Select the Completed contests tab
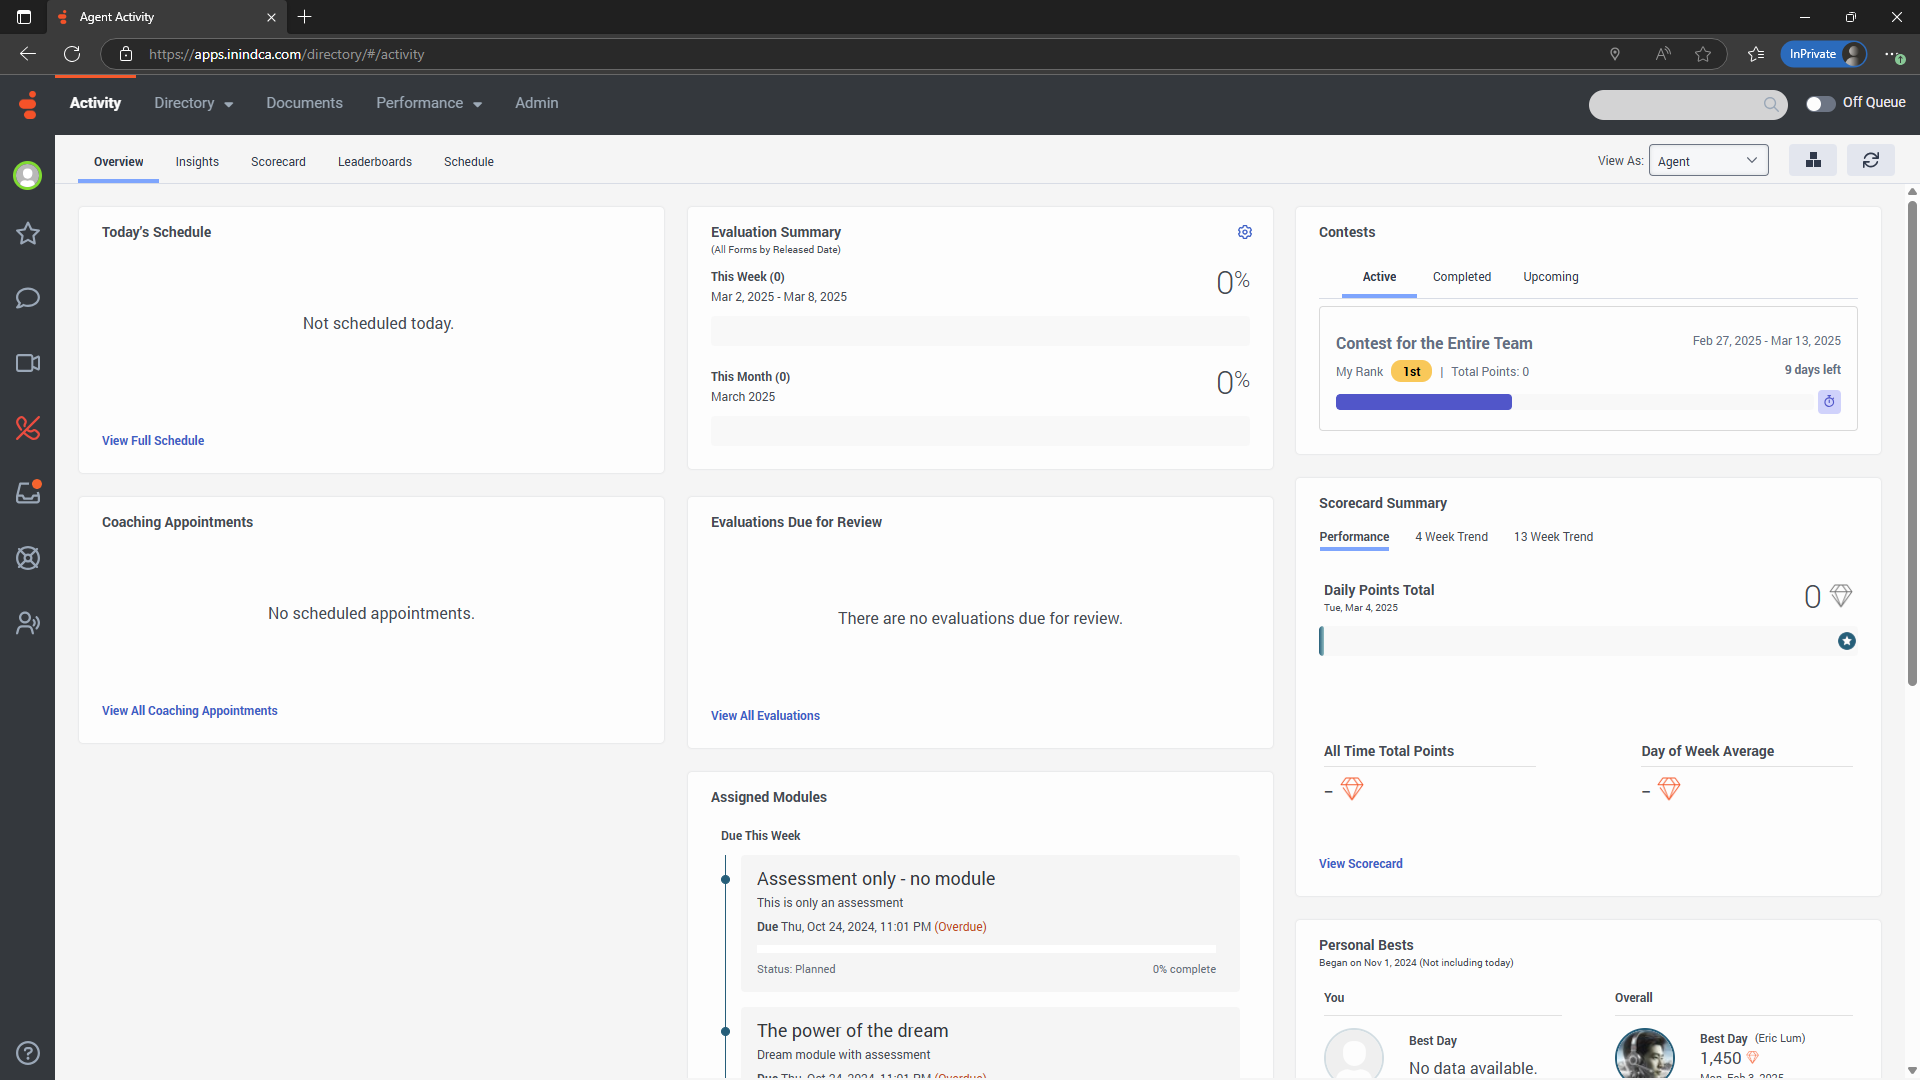The height and width of the screenshot is (1080, 1920). 1461,277
